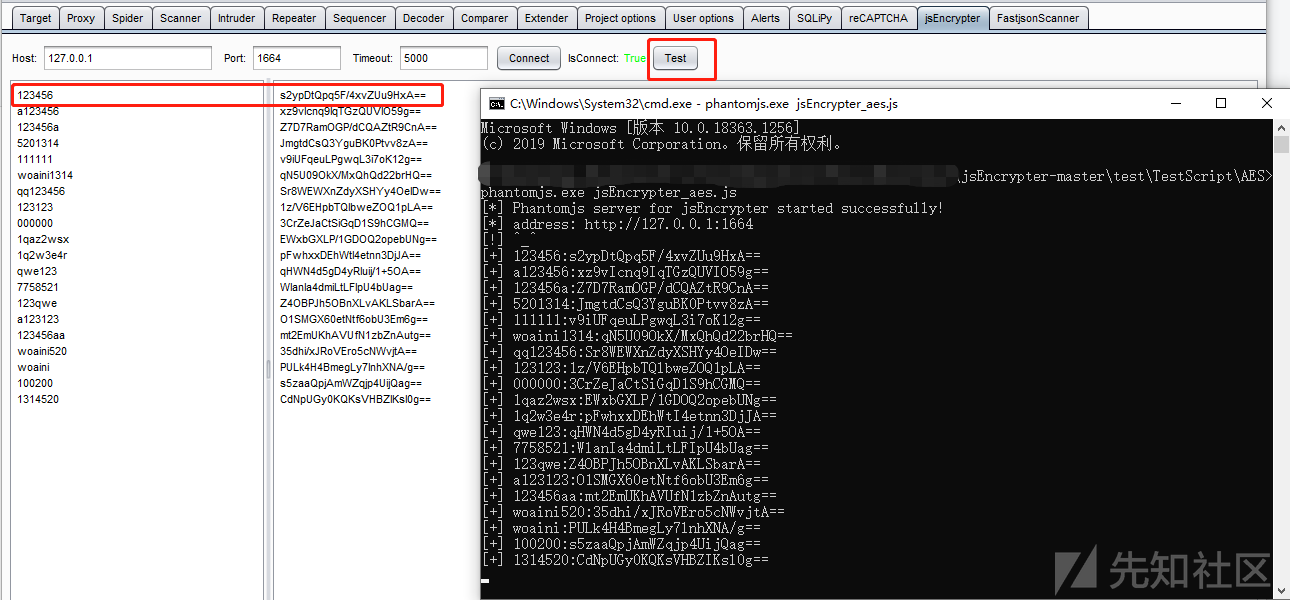This screenshot has width=1290, height=600.
Task: Open the Repeater tab
Action: (294, 18)
